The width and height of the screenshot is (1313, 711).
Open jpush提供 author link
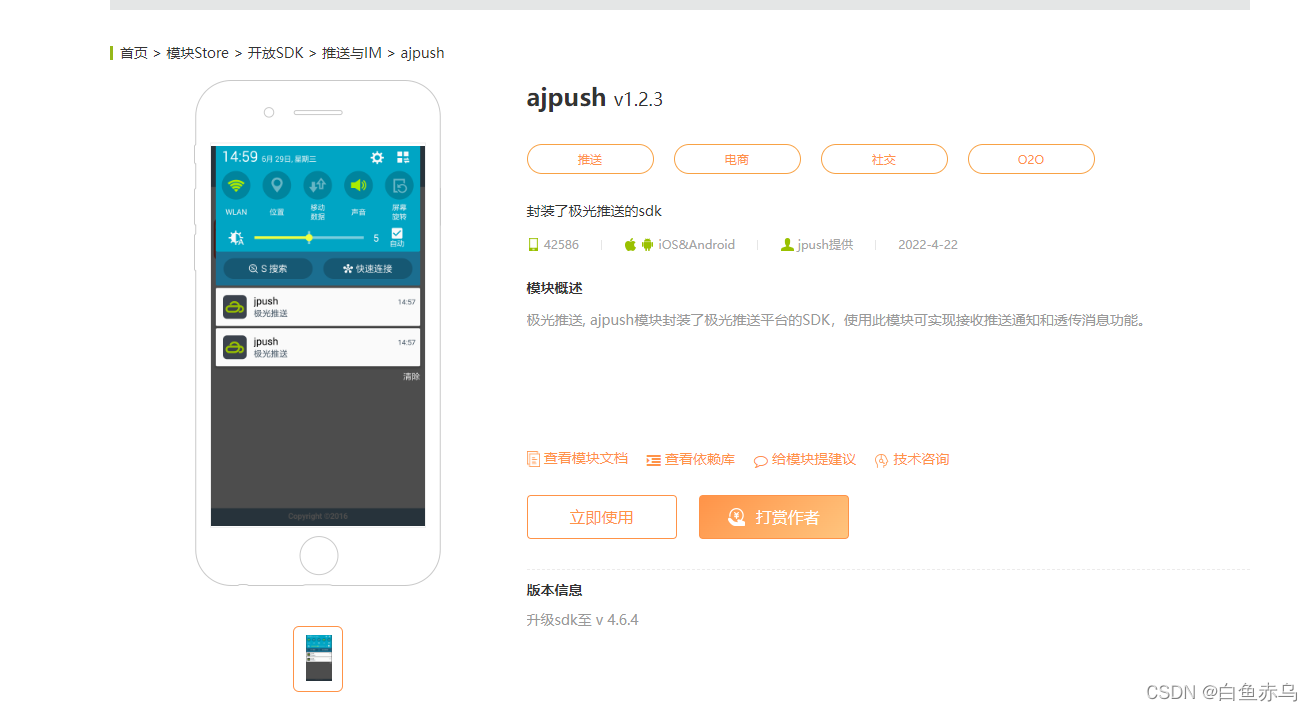[825, 245]
